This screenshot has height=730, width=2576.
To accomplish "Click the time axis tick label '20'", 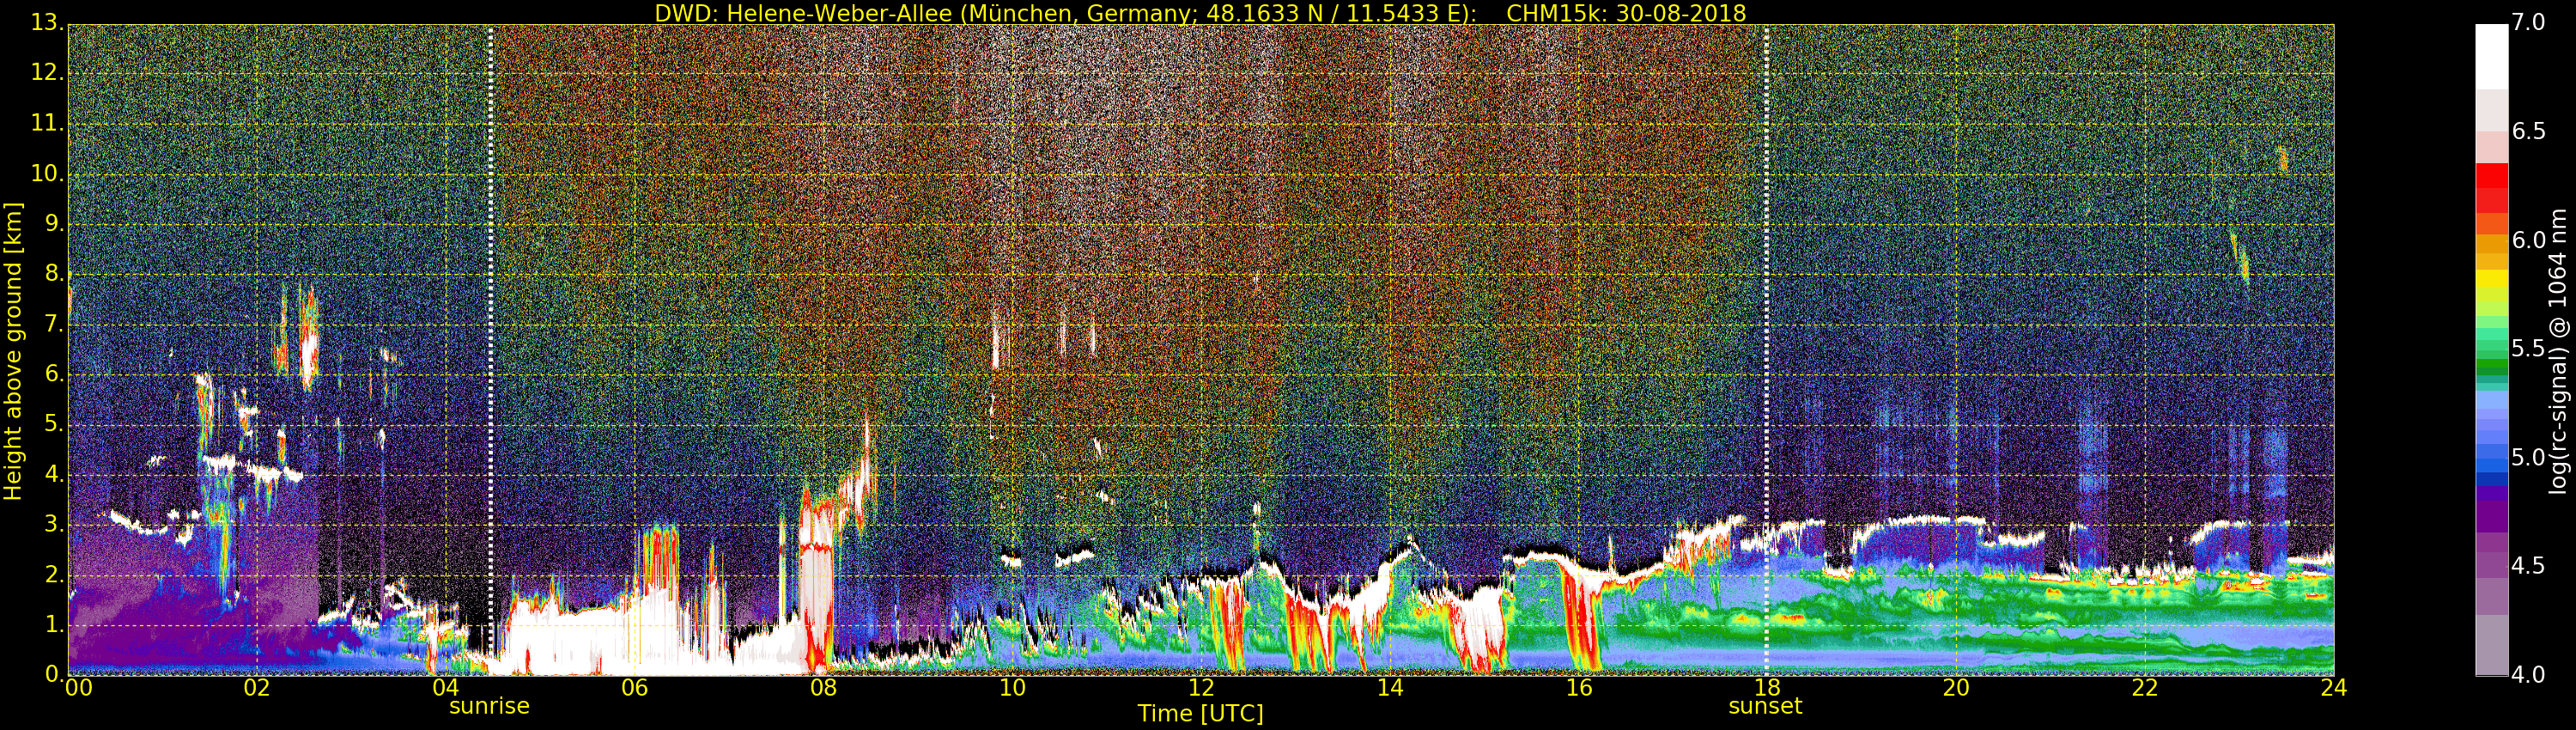I will (x=1956, y=688).
